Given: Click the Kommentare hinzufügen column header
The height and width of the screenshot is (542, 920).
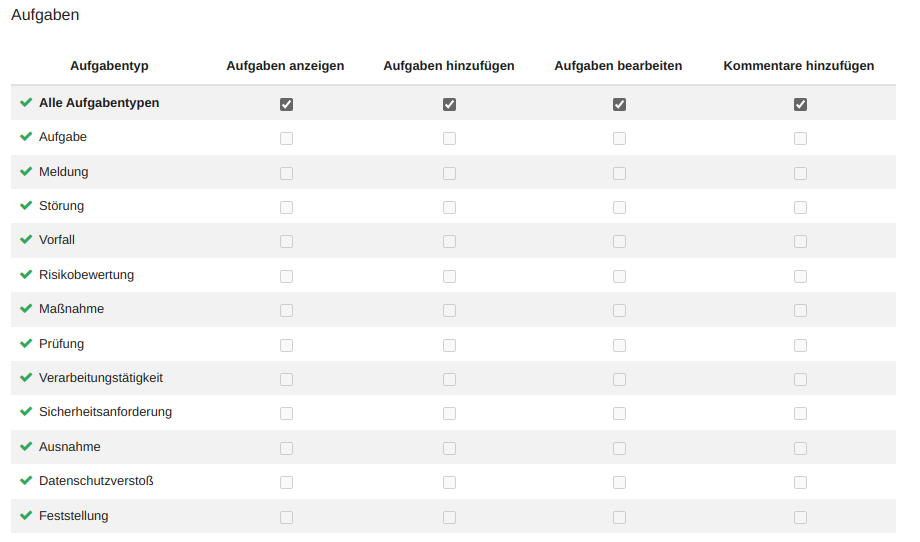Looking at the screenshot, I should (x=798, y=66).
